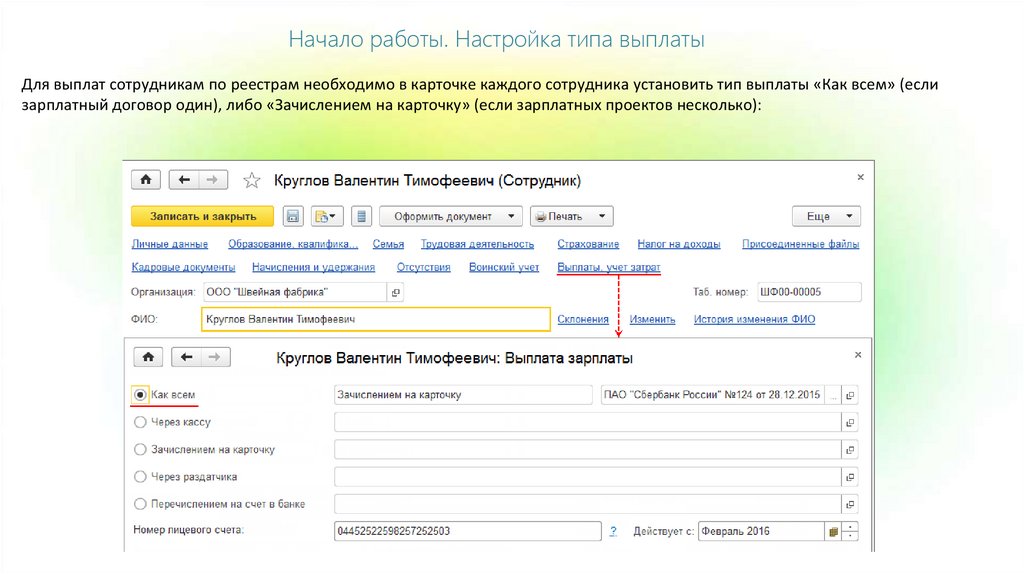The width and height of the screenshot is (1024, 574).
Task: Click Таб. номер field ШФ00-00005
Action: 809,293
